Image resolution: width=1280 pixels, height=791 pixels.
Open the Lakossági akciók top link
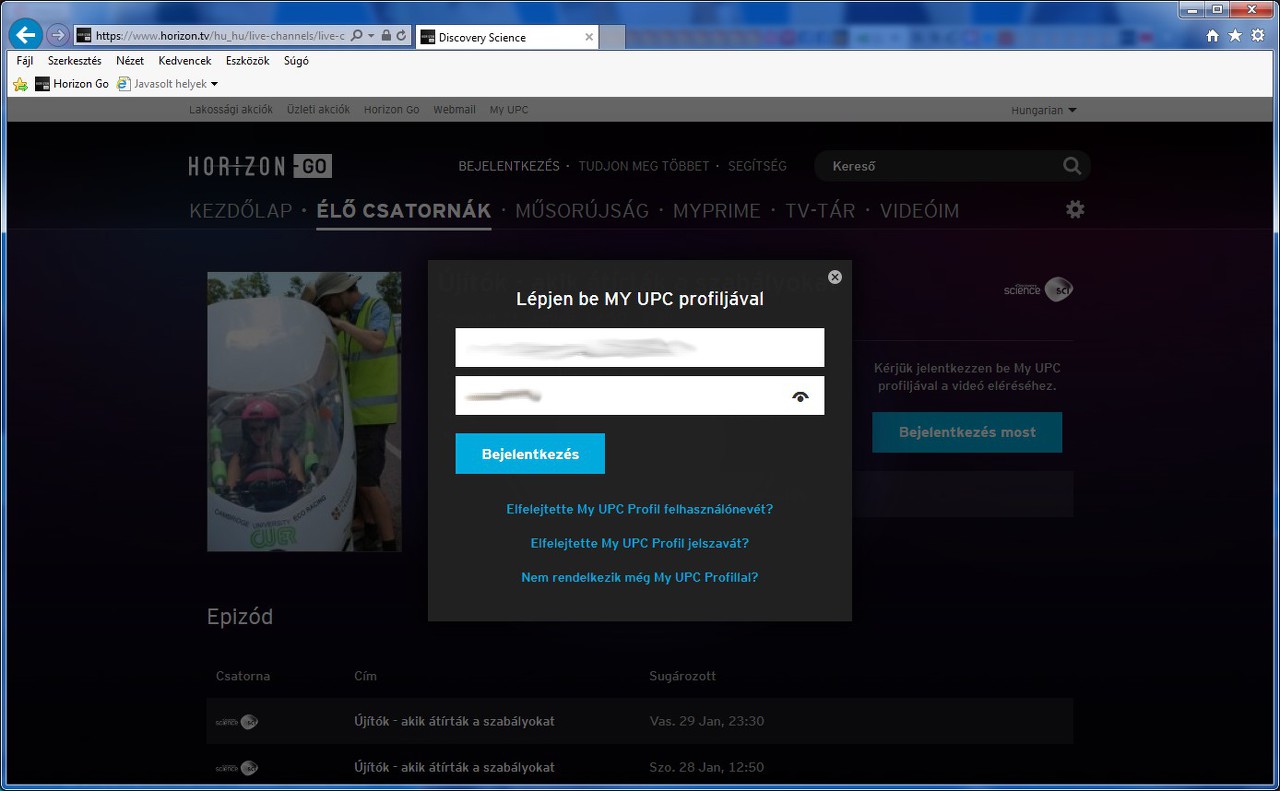tap(231, 110)
